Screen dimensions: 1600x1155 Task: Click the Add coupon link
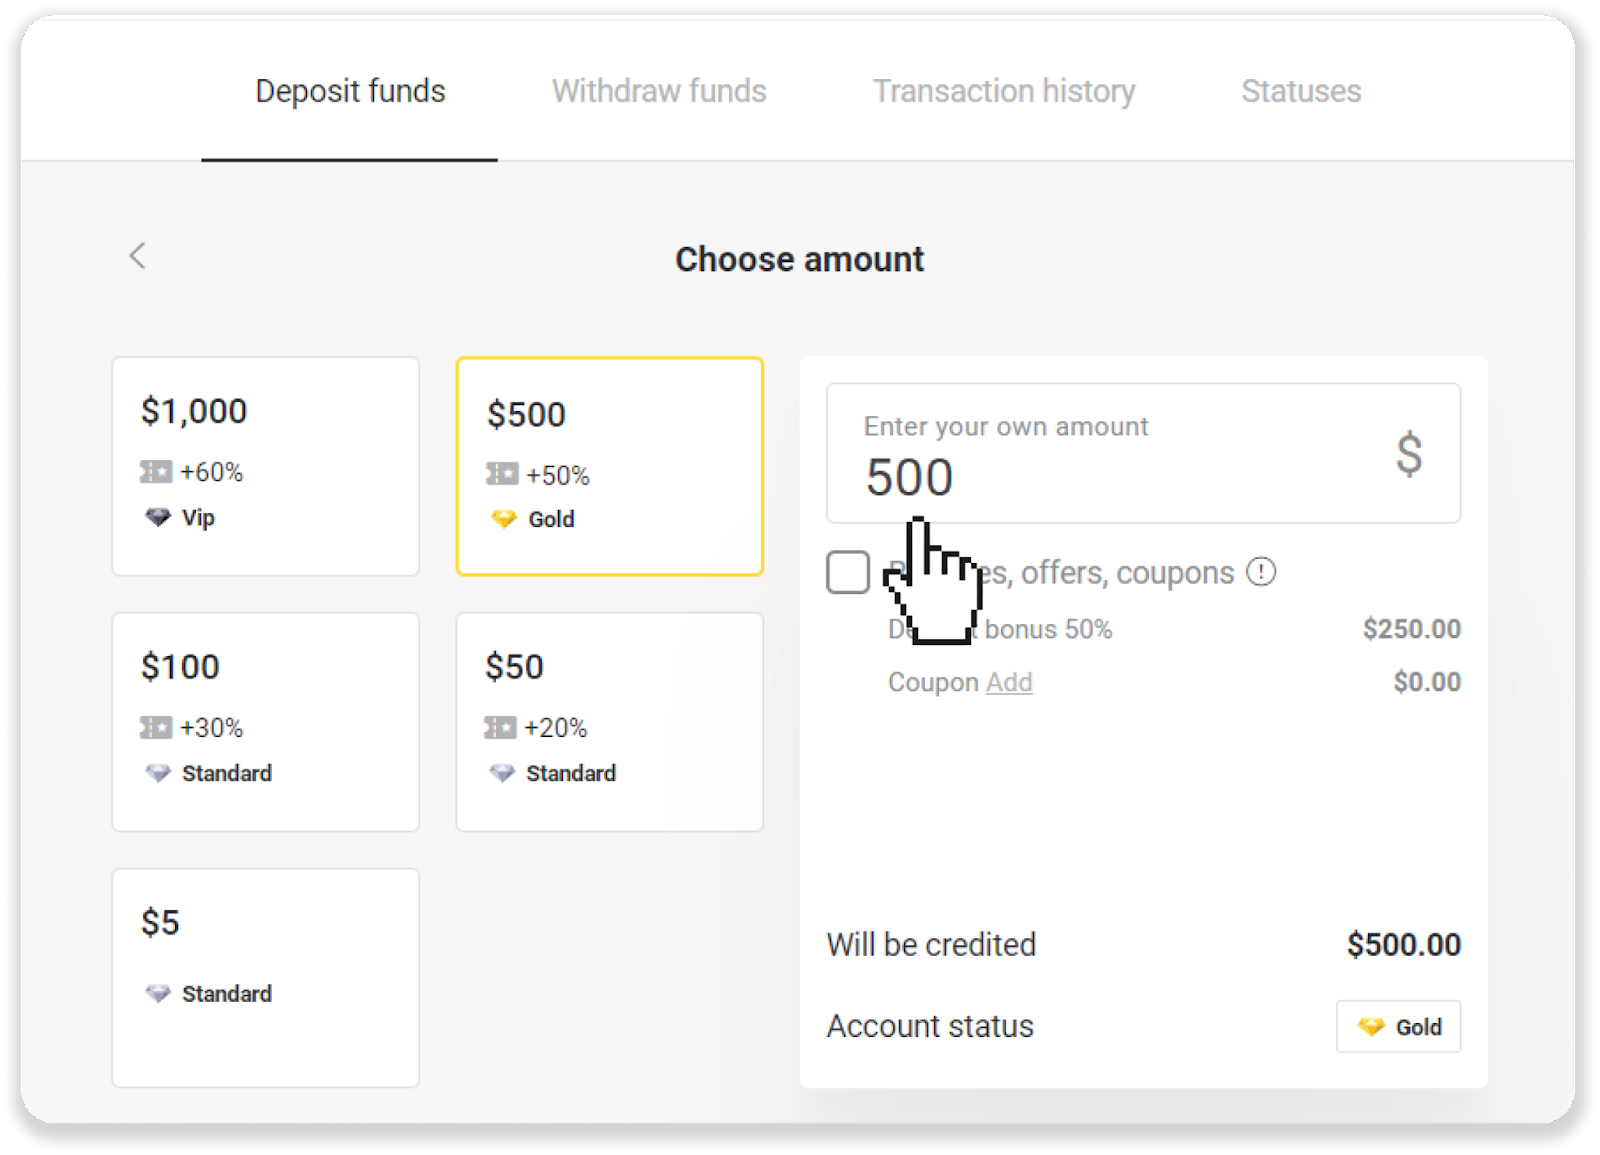pyautogui.click(x=1009, y=682)
